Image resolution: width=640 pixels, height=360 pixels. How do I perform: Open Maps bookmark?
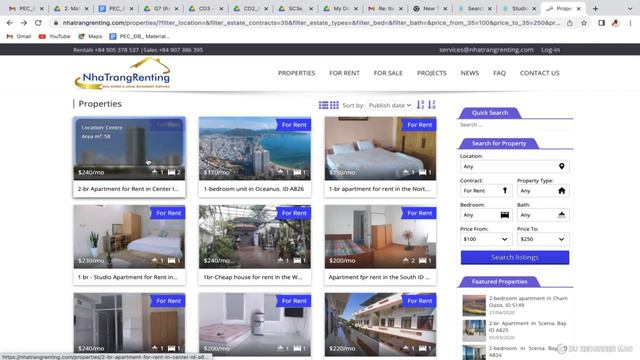(x=90, y=36)
